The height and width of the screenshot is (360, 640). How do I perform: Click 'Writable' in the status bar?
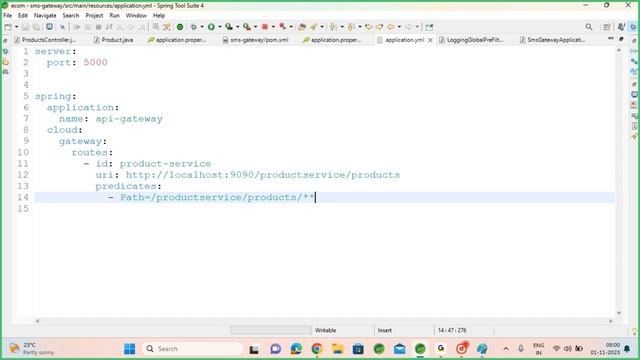tap(325, 330)
